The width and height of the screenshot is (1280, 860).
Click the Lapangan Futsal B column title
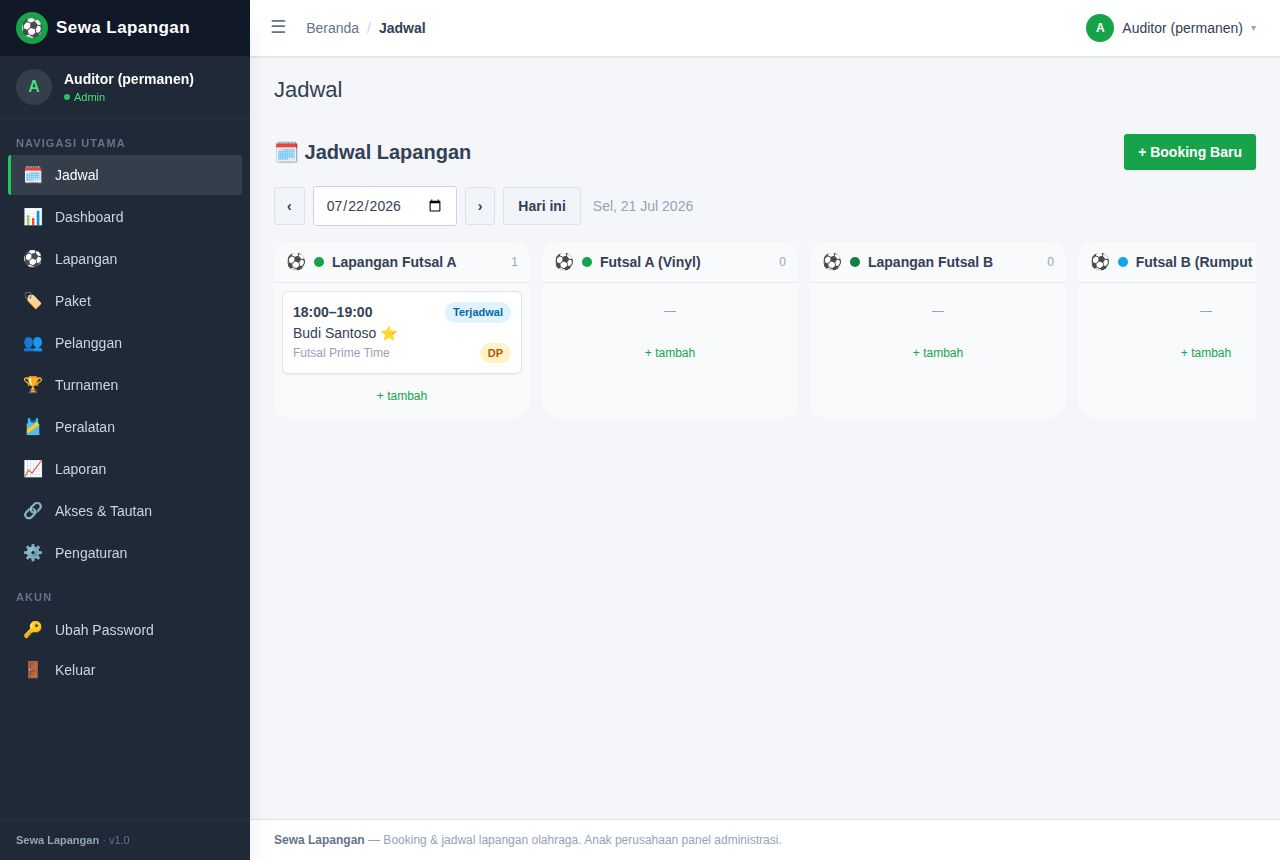pyautogui.click(x=930, y=262)
